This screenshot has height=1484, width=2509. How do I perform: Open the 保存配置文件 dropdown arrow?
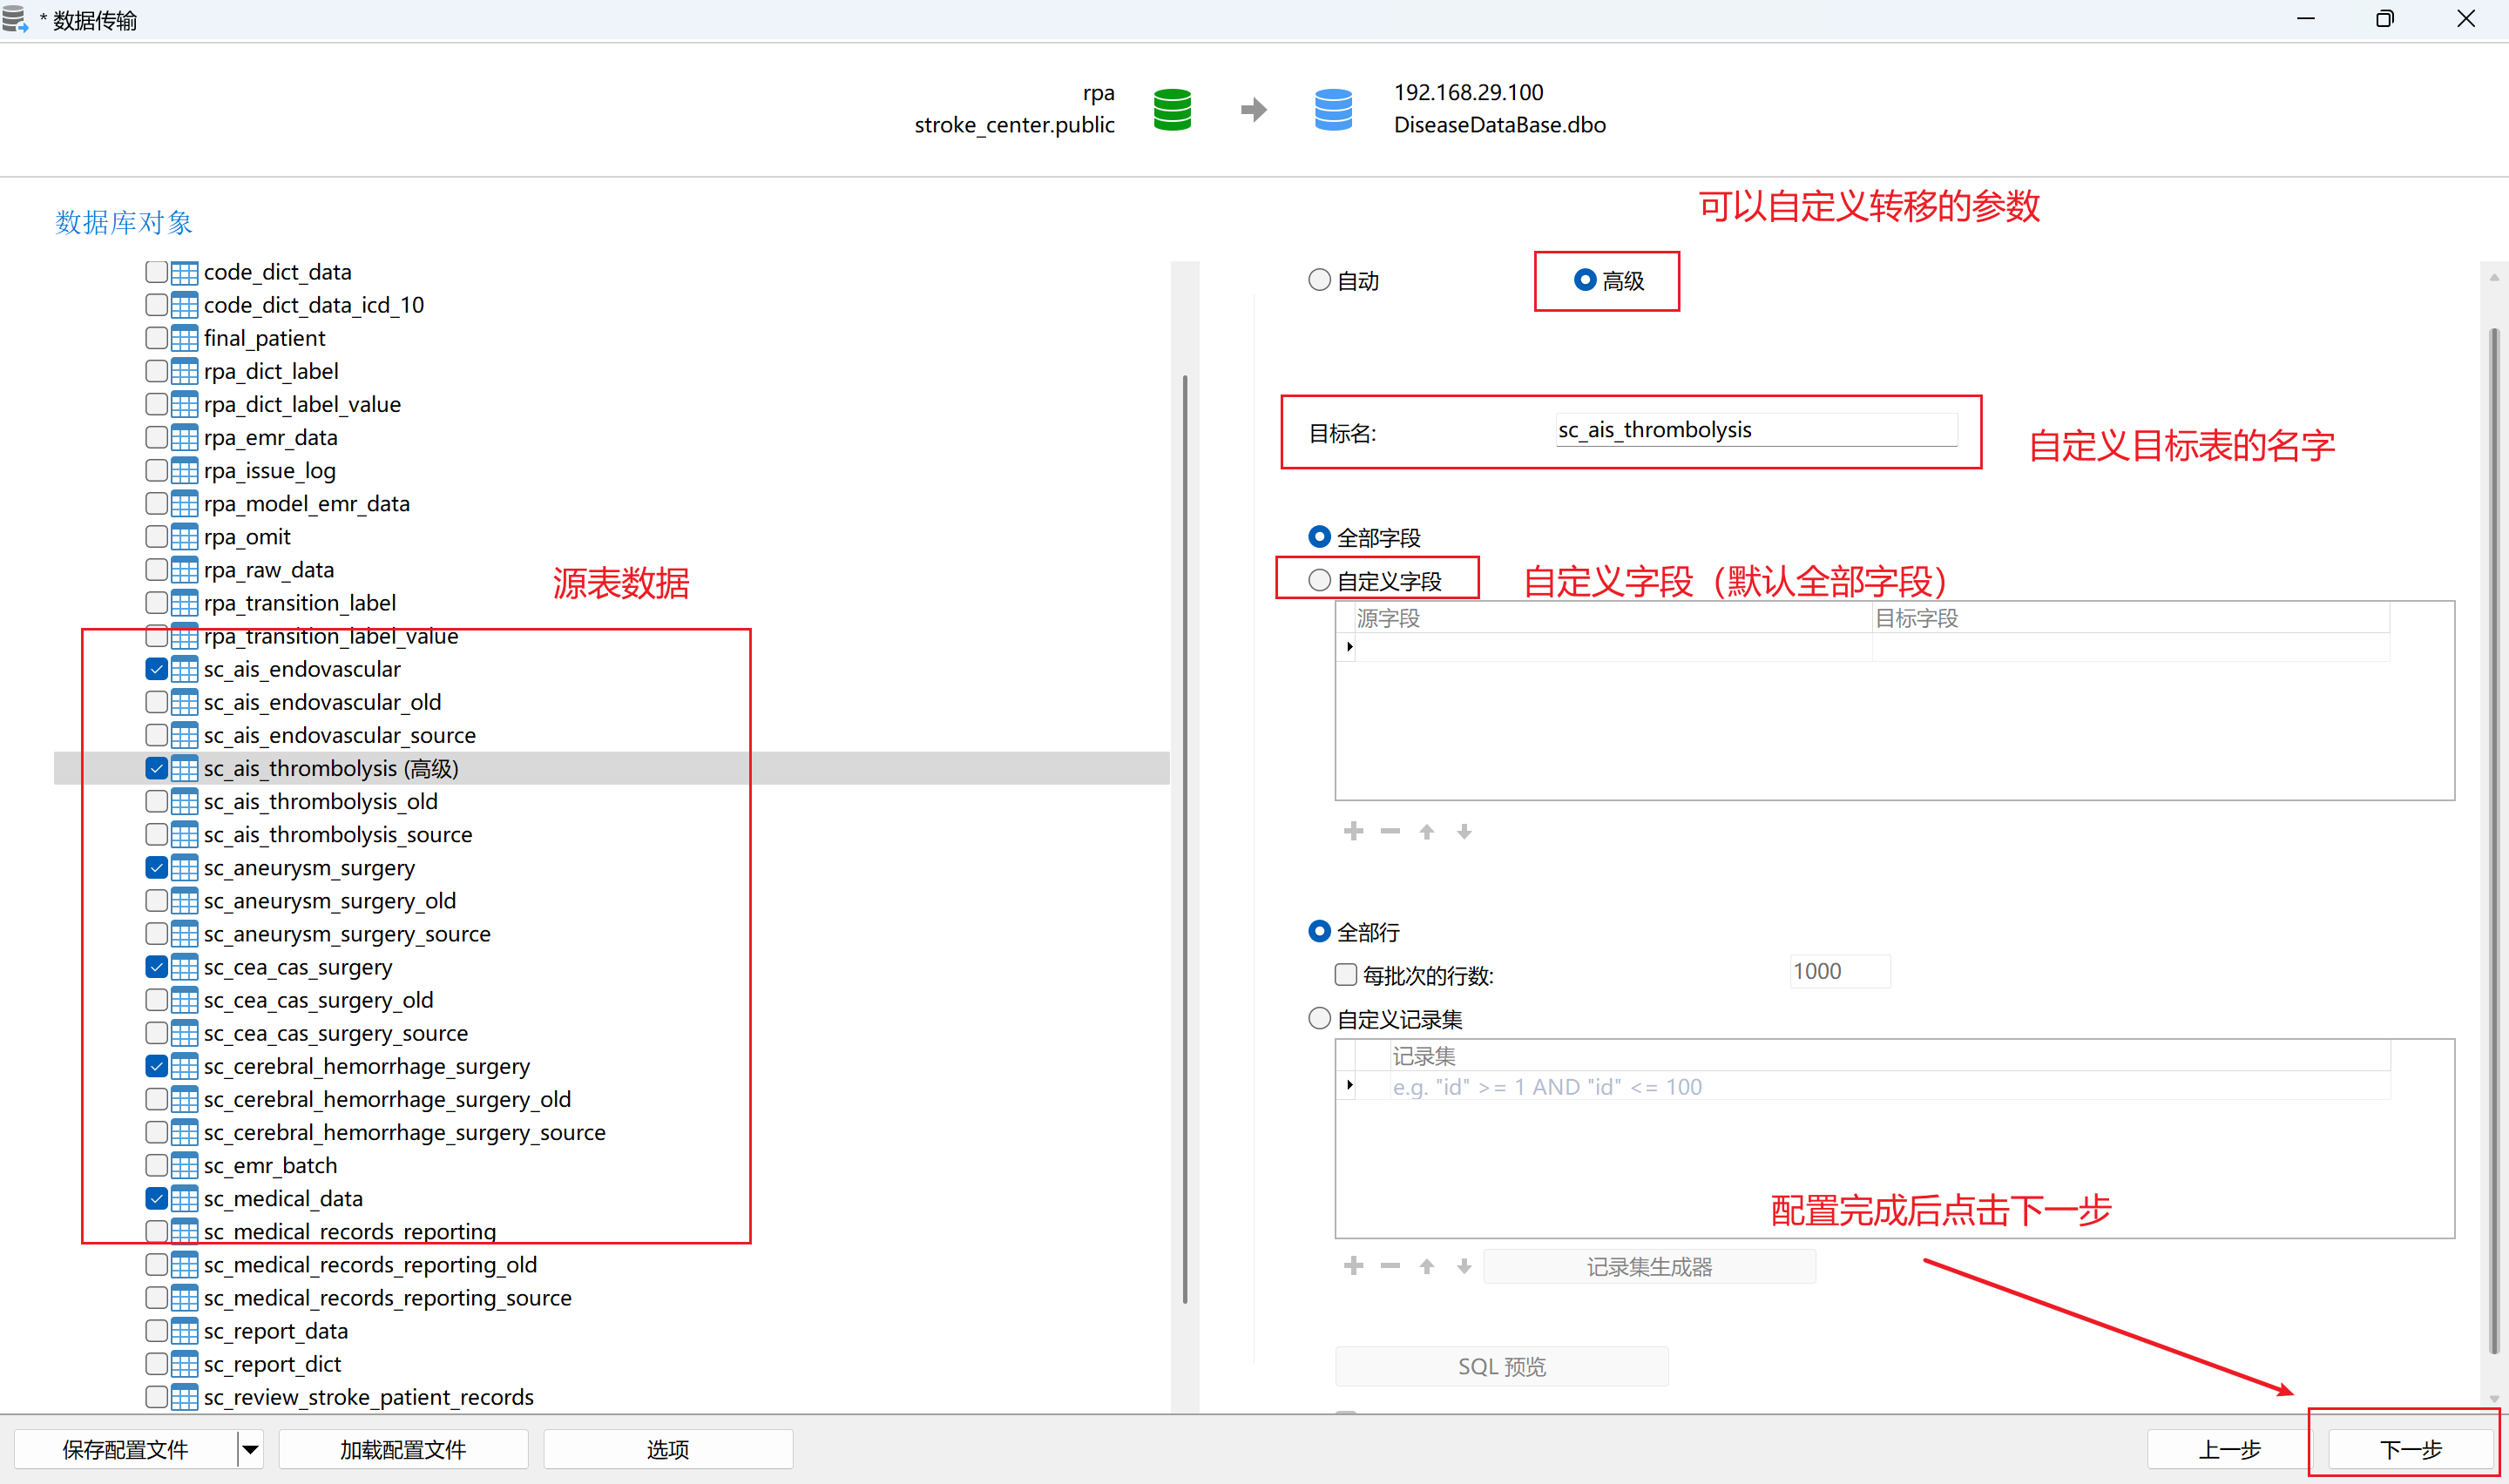[x=250, y=1449]
